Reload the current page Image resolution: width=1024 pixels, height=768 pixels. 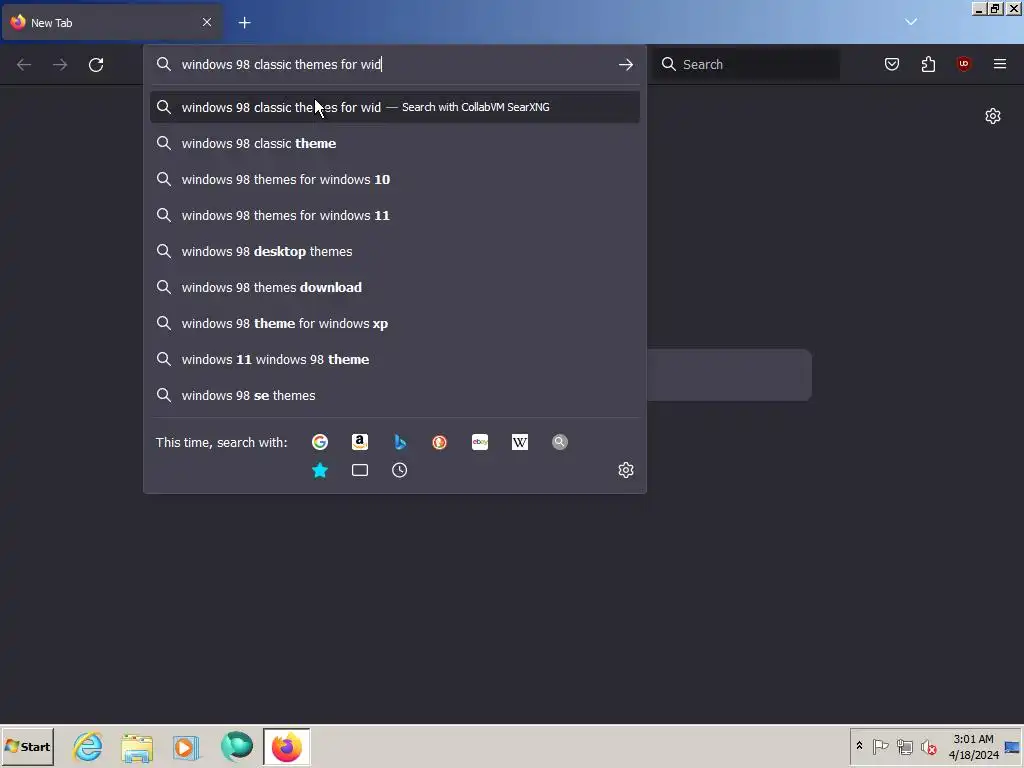(x=96, y=64)
